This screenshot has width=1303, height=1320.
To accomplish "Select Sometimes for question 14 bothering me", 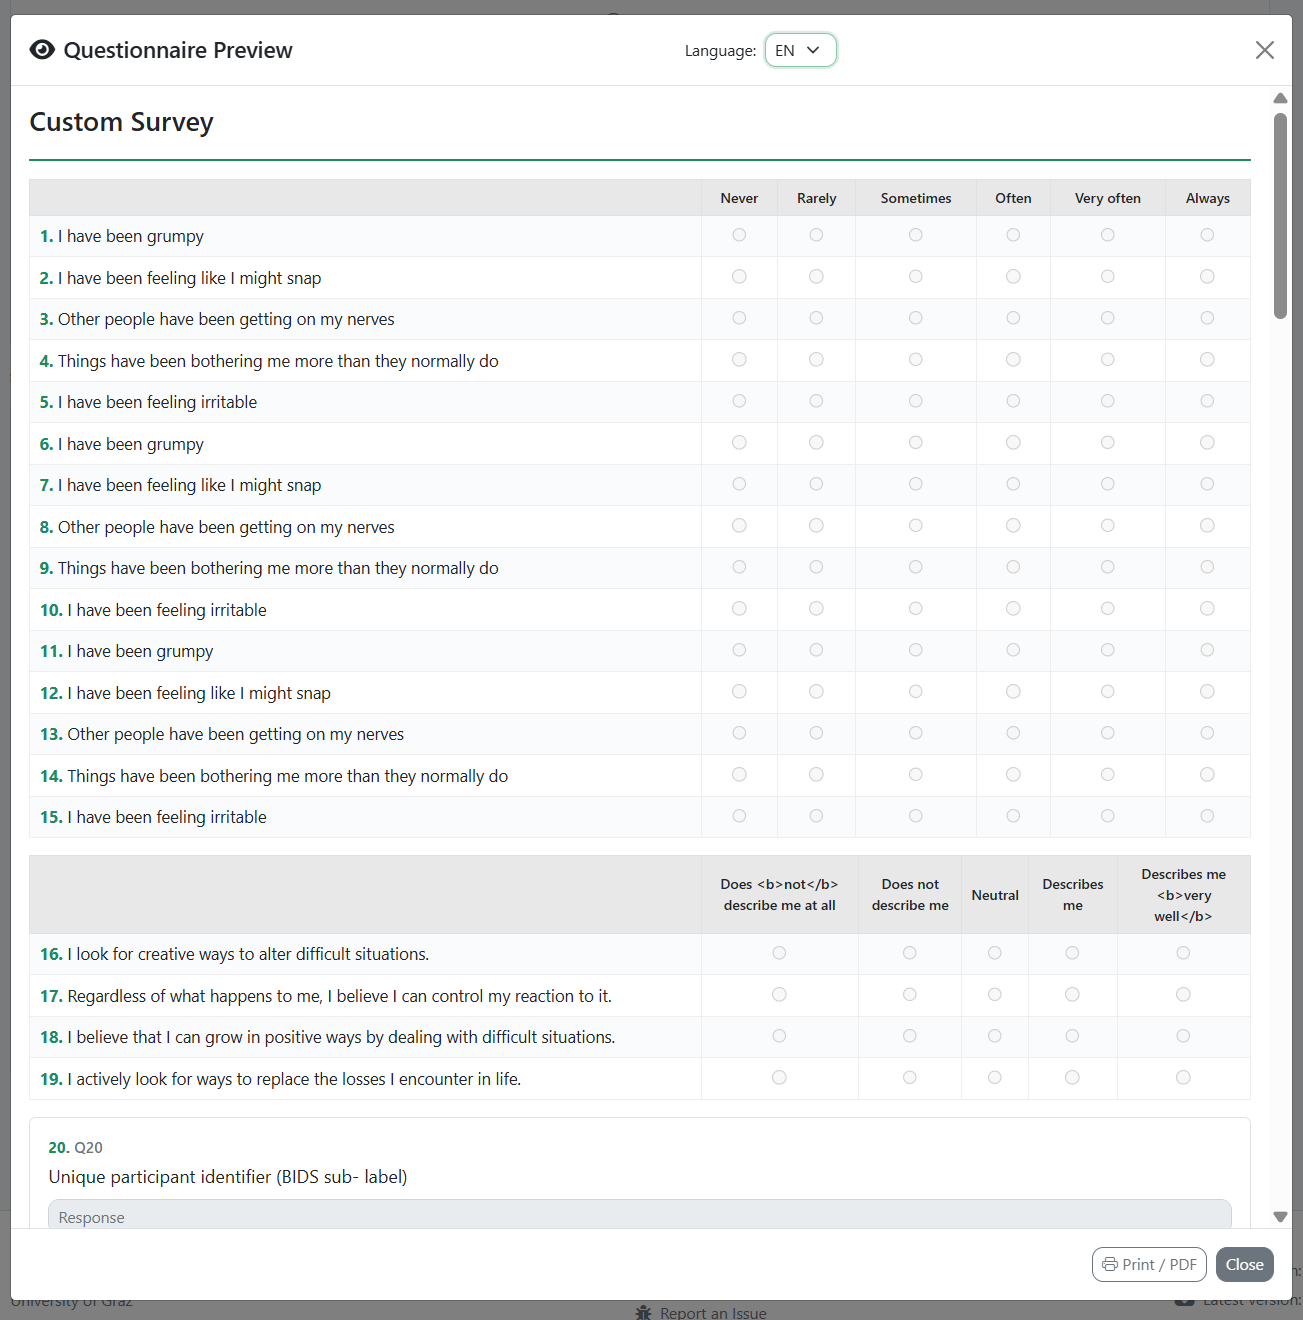I will click(915, 774).
